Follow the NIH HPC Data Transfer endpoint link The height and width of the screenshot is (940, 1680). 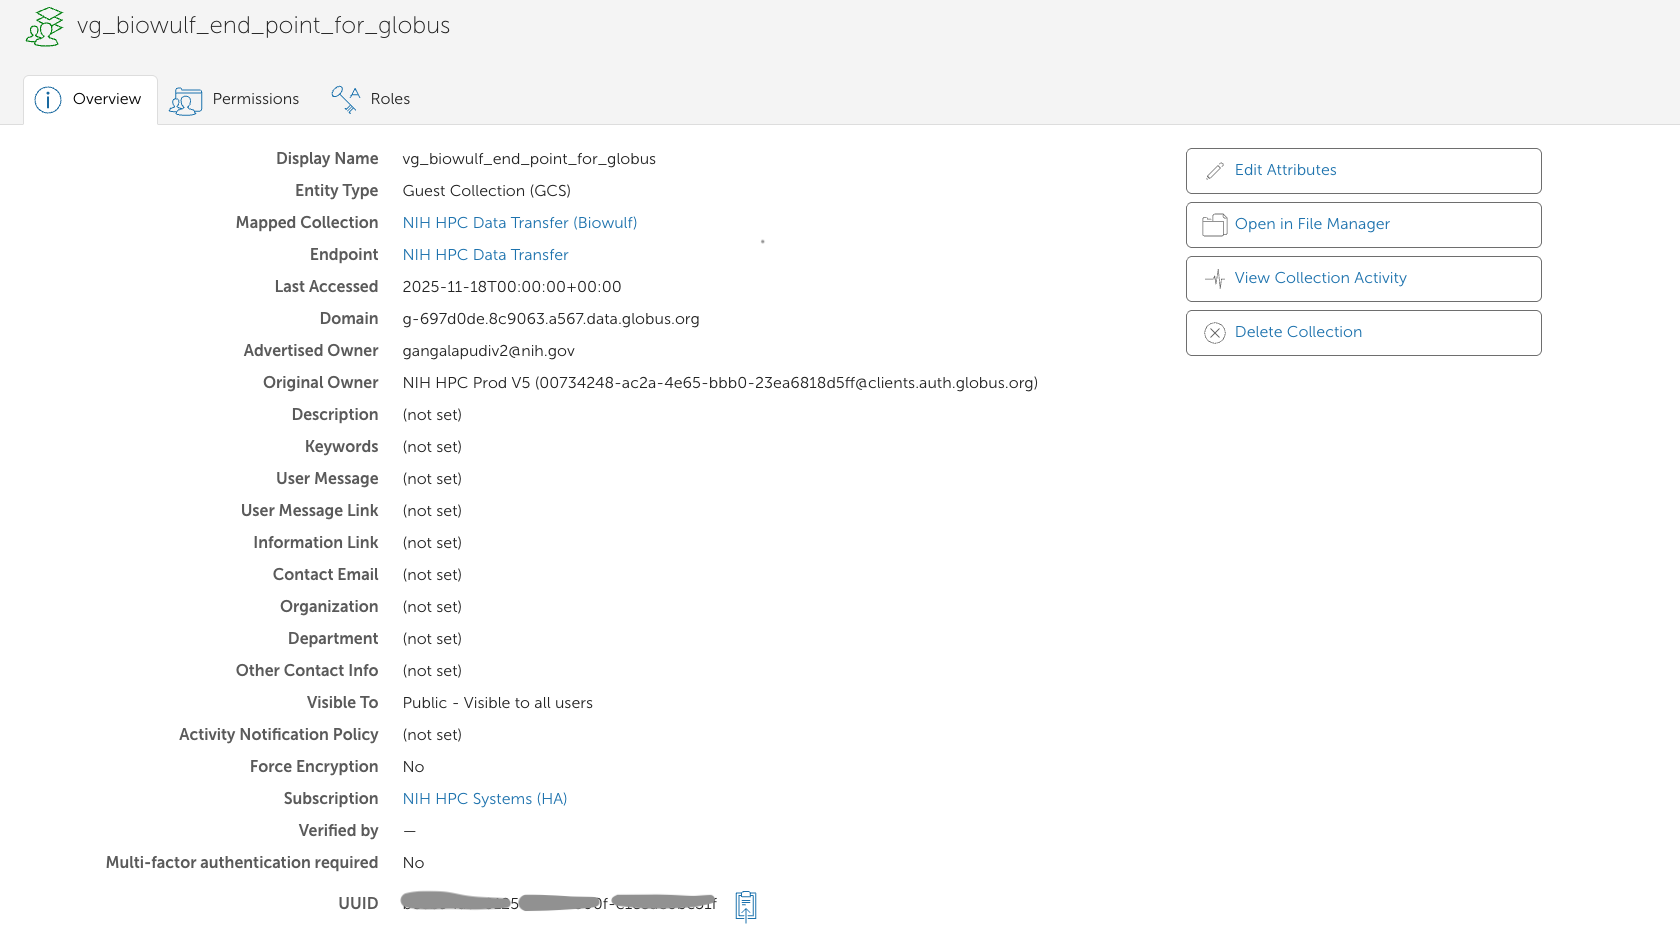485,255
